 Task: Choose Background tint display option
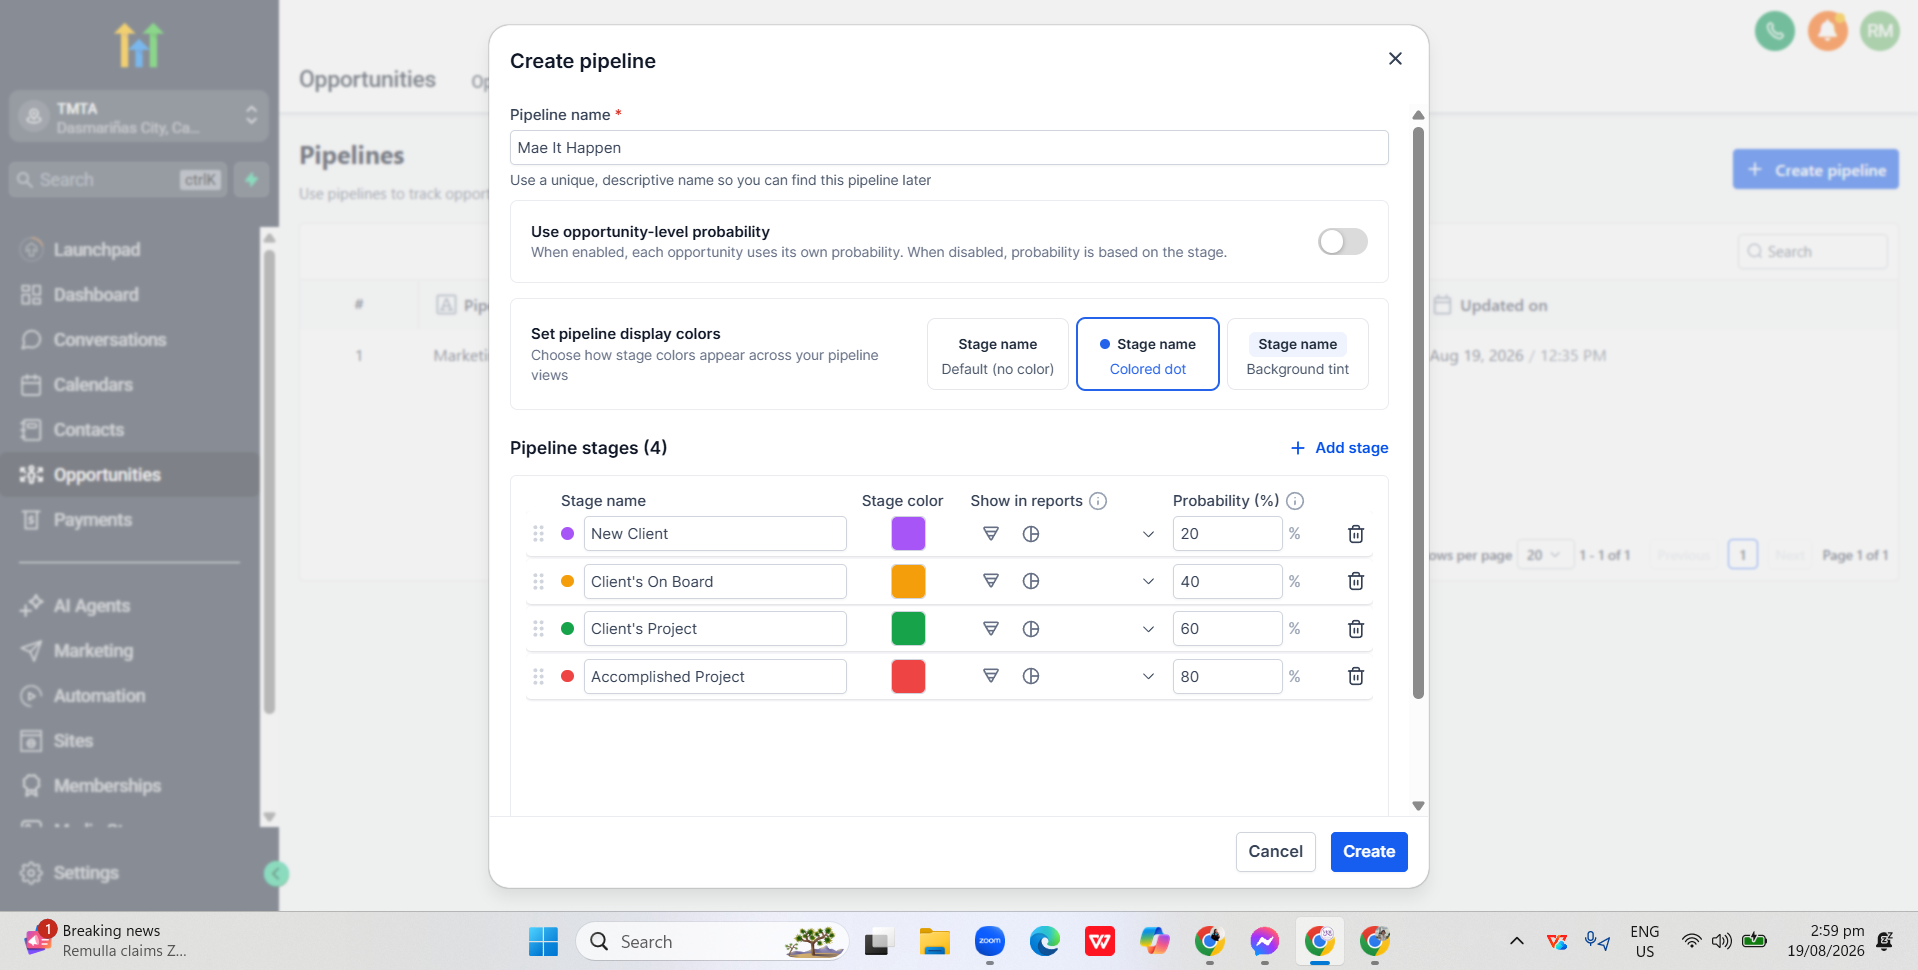coord(1298,354)
